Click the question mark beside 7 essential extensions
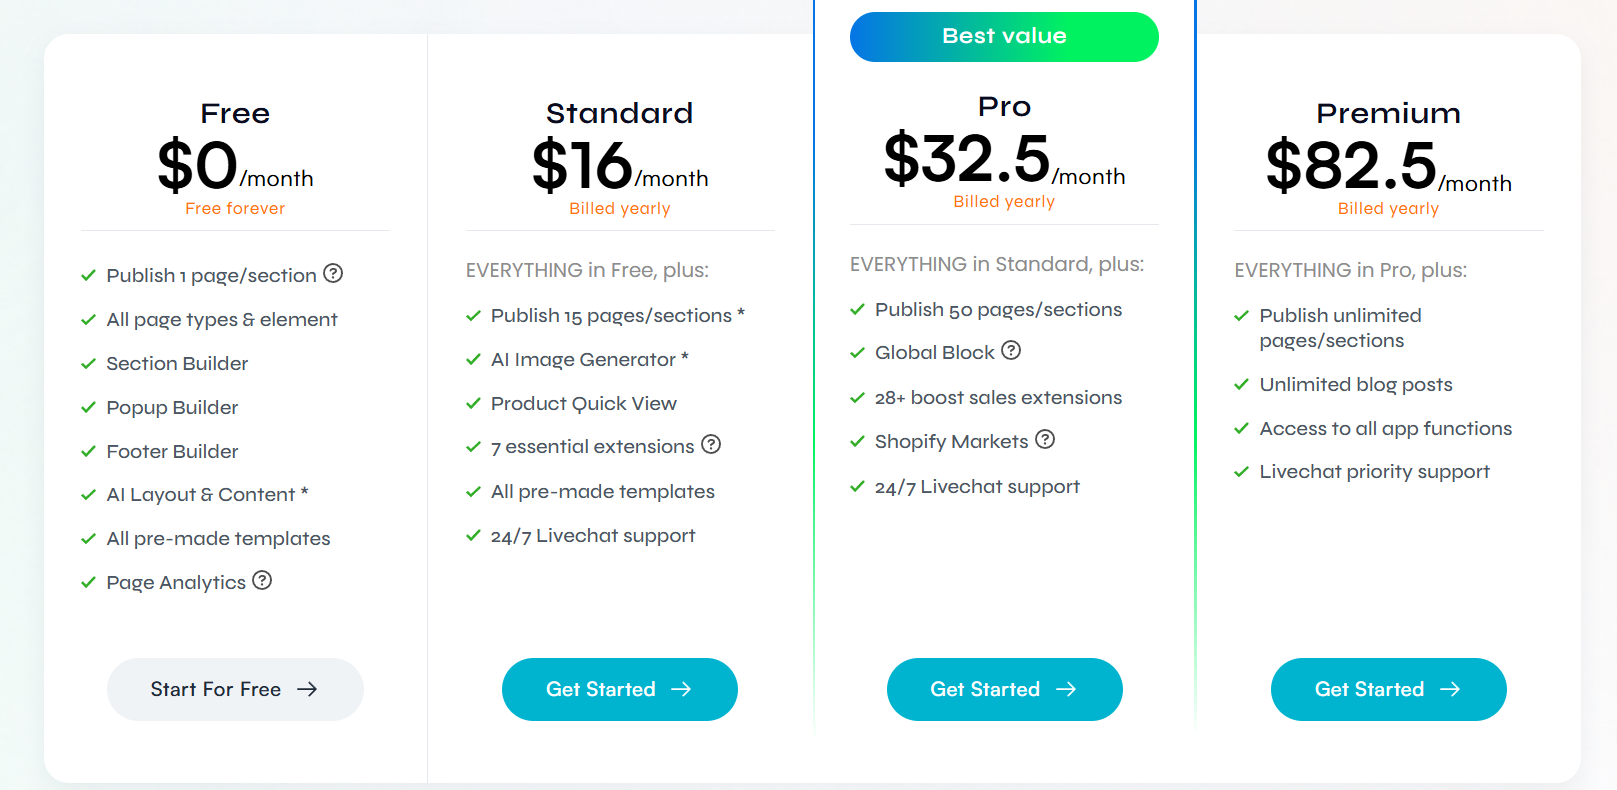Screen dimensions: 1617x790 tap(711, 445)
